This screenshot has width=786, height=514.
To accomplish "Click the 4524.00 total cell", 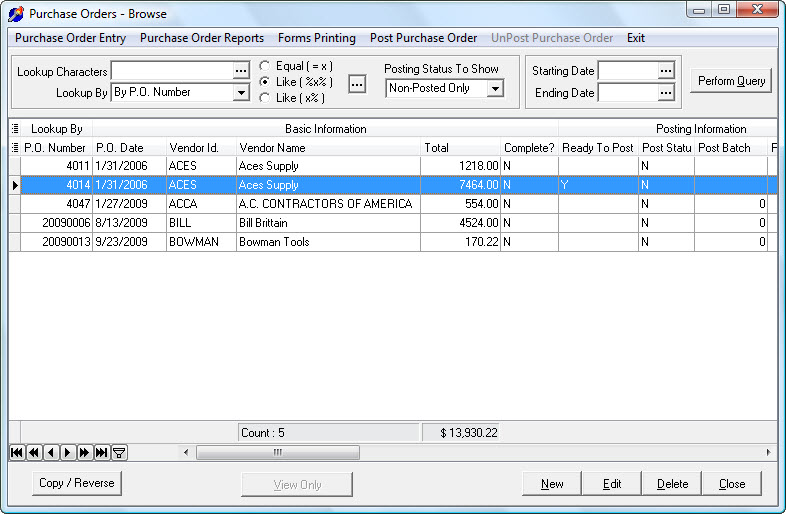I will point(460,223).
